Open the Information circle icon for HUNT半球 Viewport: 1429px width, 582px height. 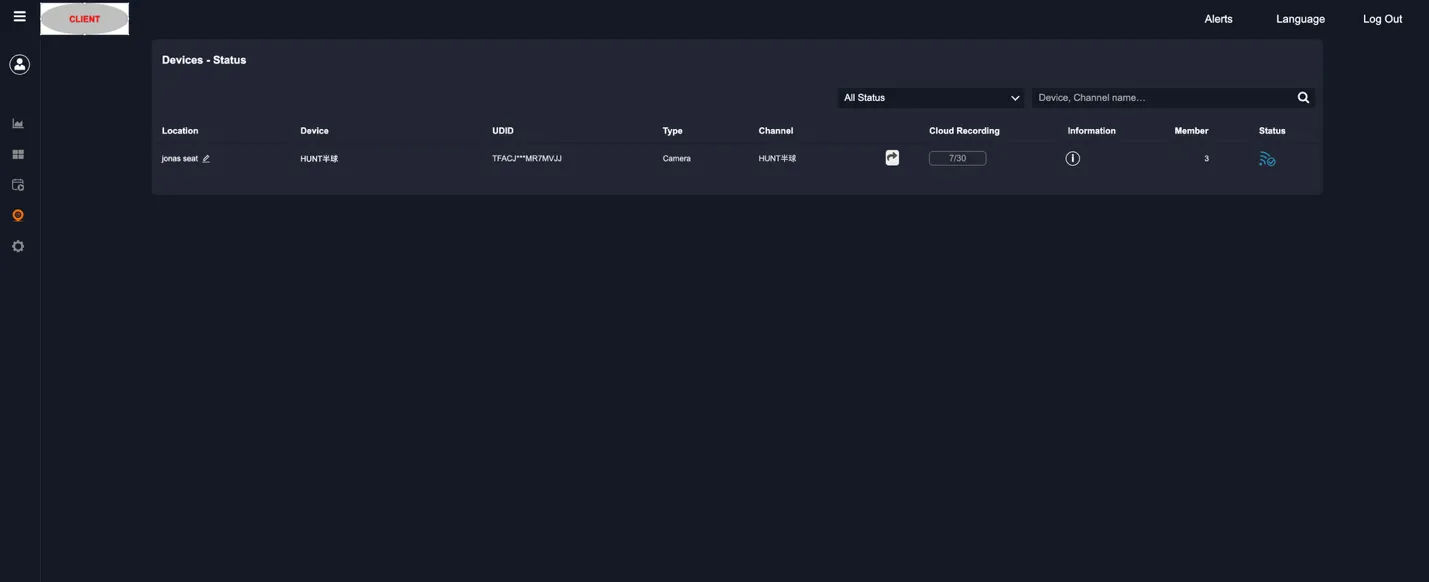pyautogui.click(x=1072, y=157)
